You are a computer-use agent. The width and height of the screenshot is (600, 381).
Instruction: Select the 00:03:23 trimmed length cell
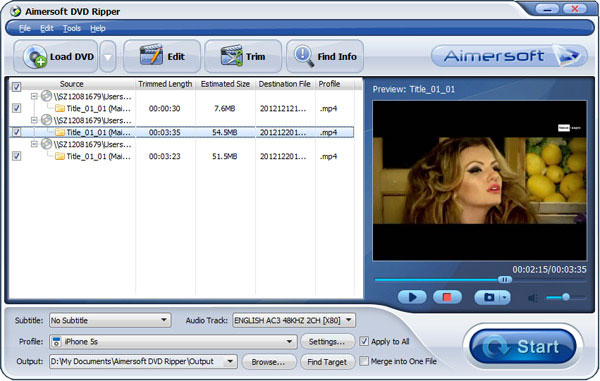coord(165,156)
